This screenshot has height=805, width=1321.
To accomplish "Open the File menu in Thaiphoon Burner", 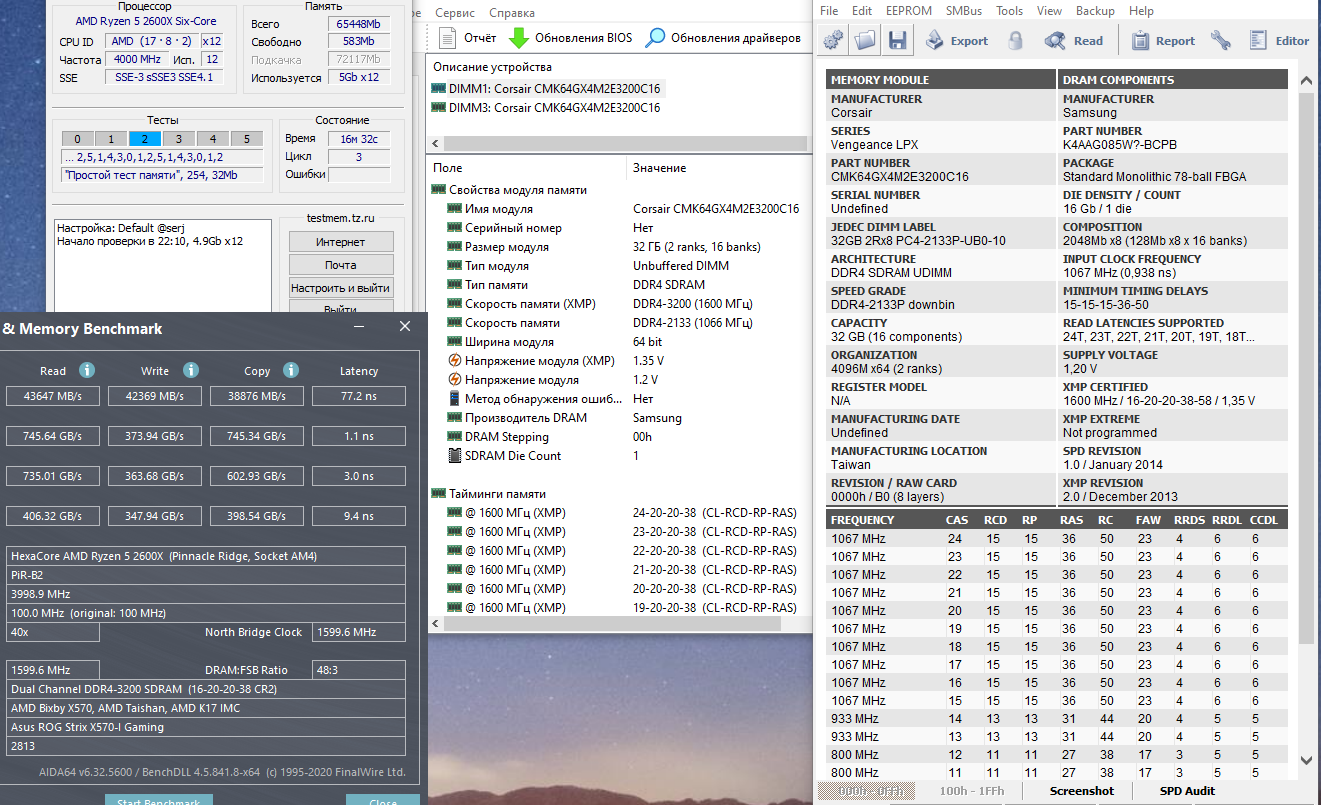I will [x=829, y=11].
